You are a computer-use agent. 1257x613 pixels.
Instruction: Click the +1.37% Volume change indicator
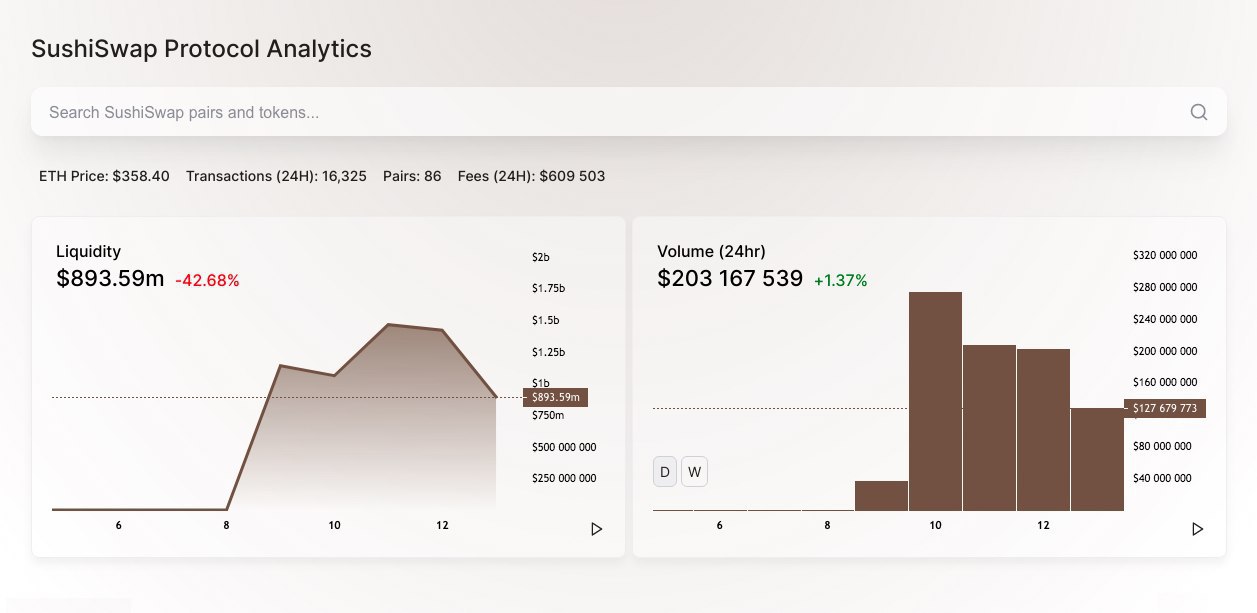coord(840,281)
